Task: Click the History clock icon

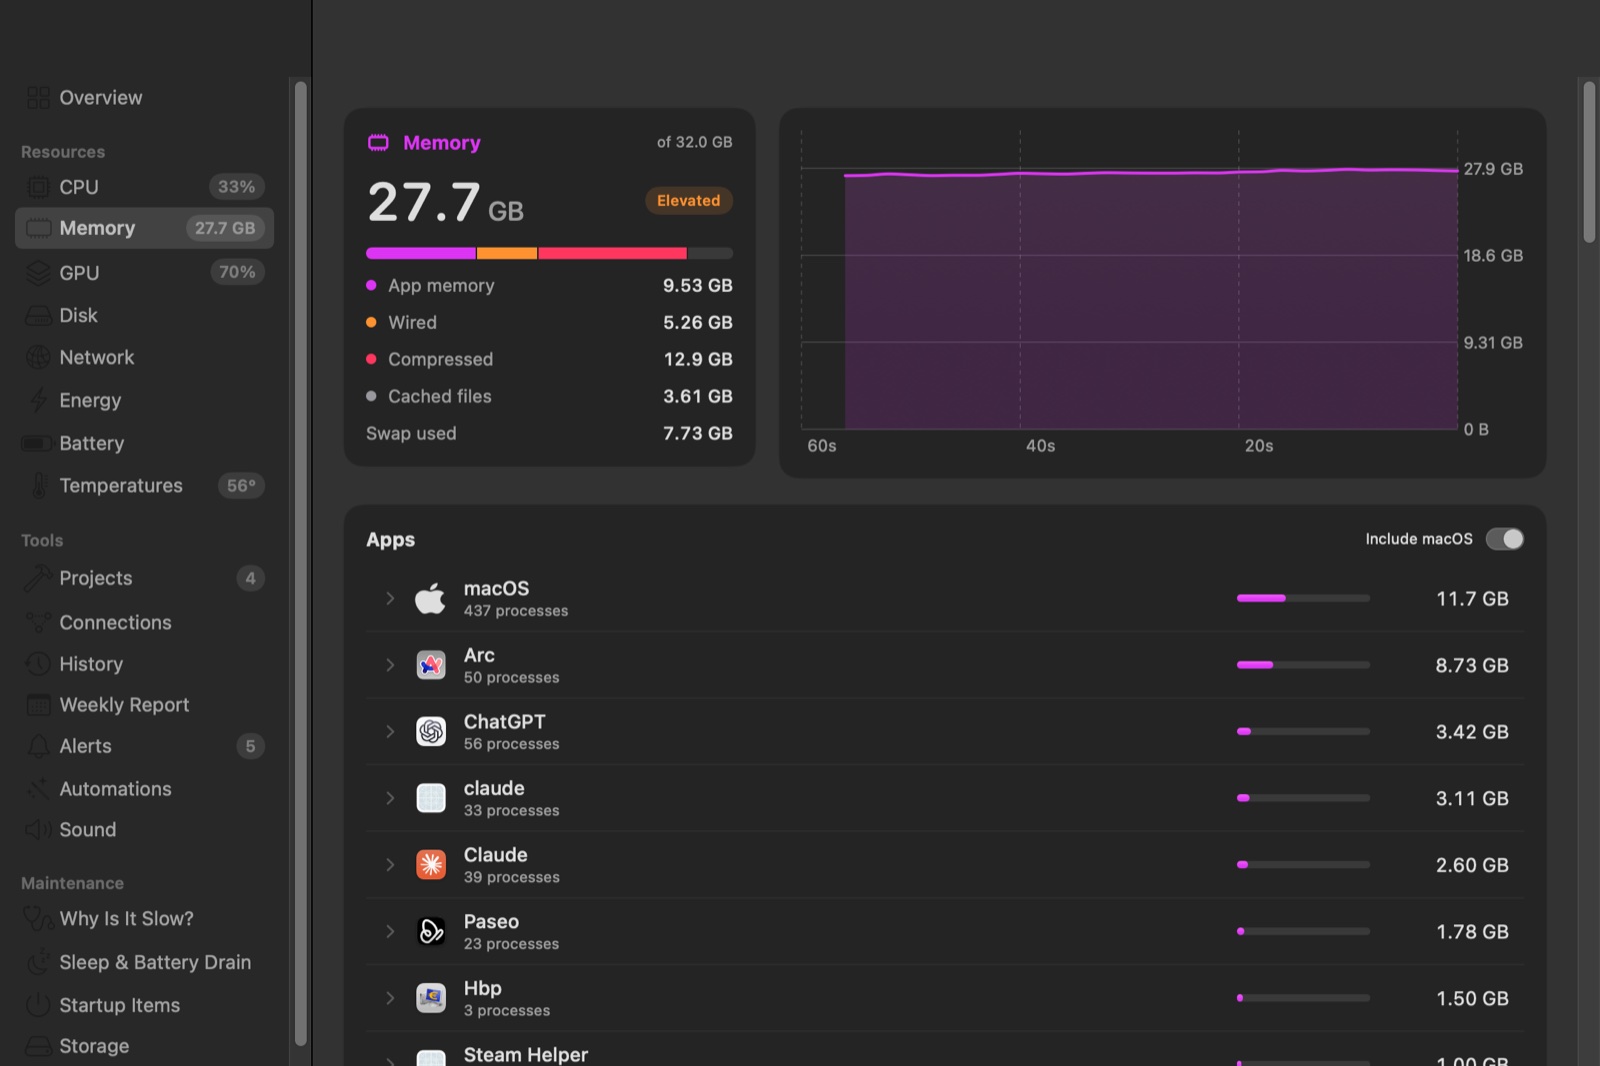Action: pos(38,664)
